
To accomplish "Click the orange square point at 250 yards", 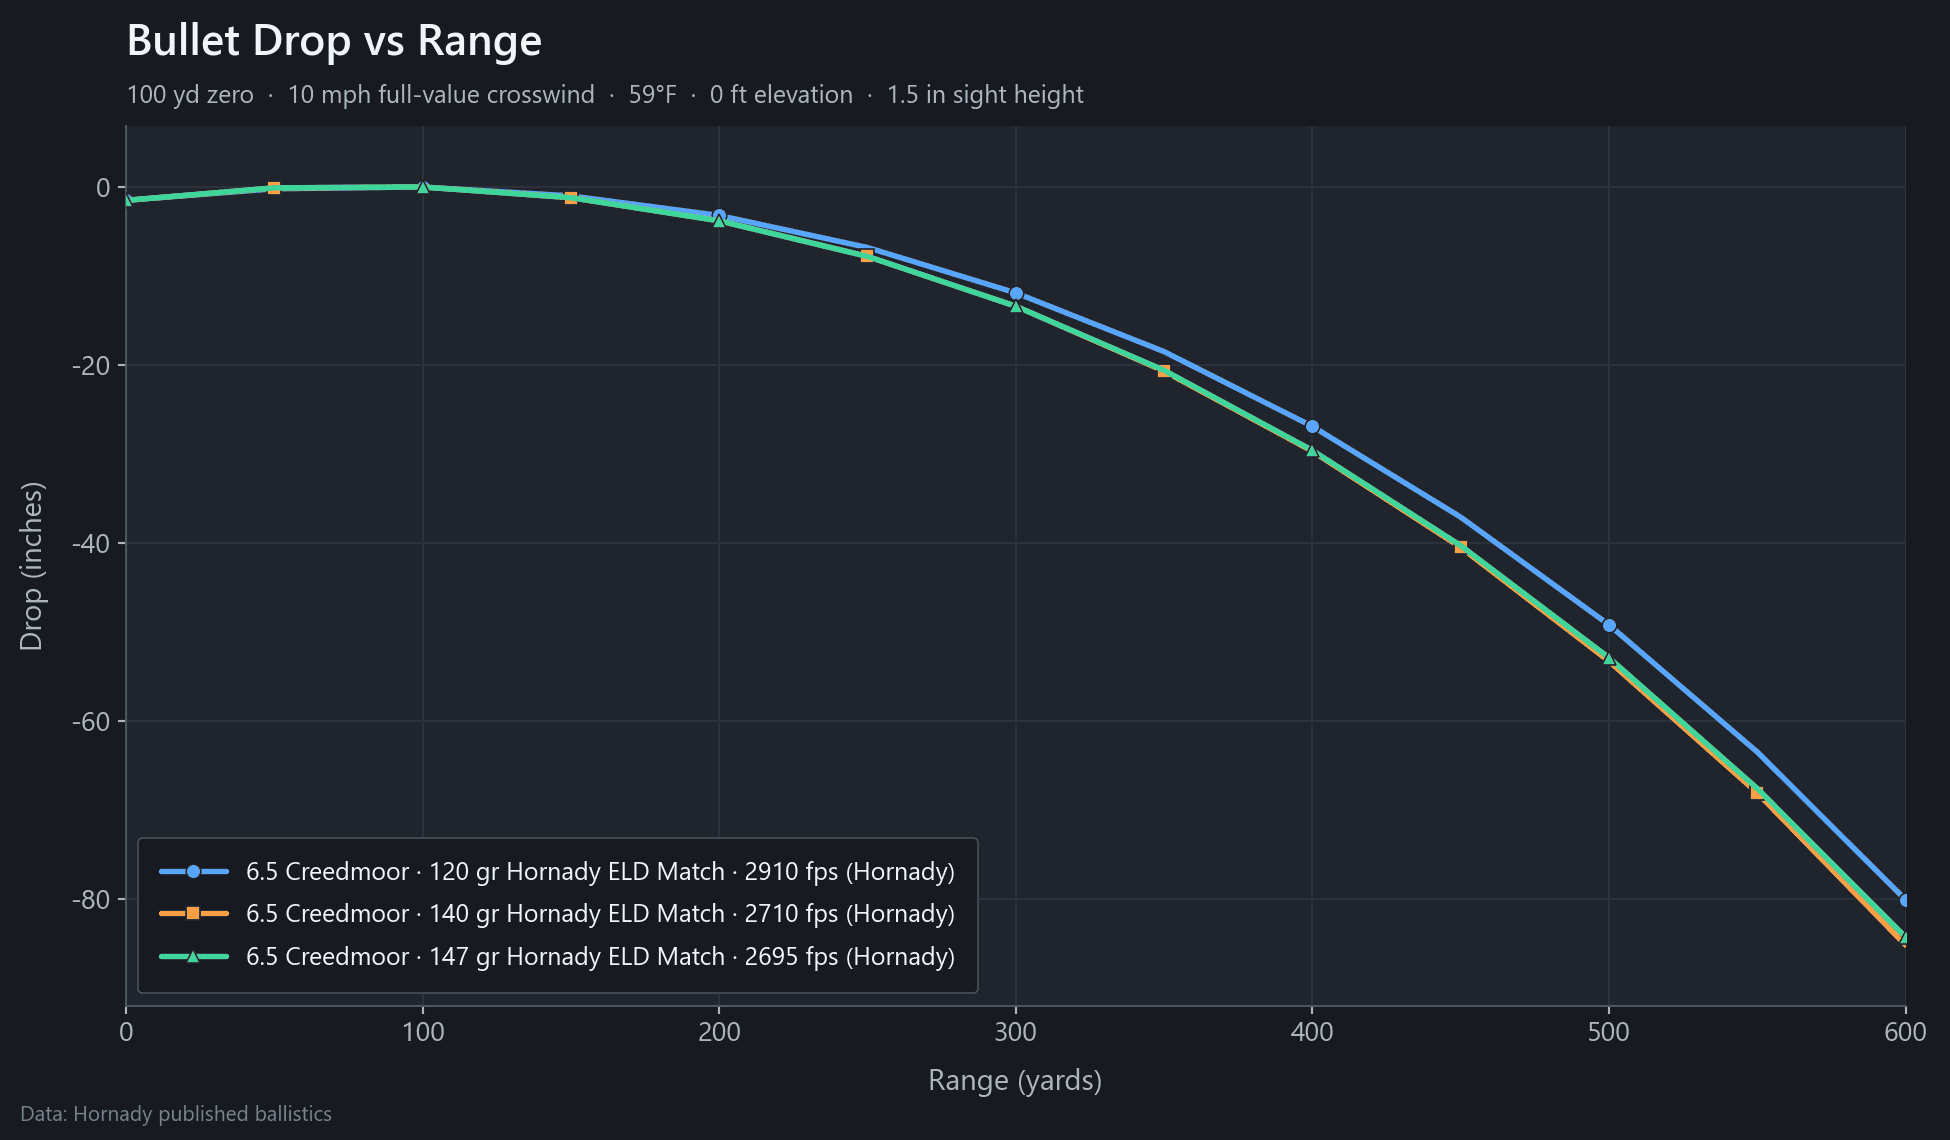I will pyautogui.click(x=867, y=256).
